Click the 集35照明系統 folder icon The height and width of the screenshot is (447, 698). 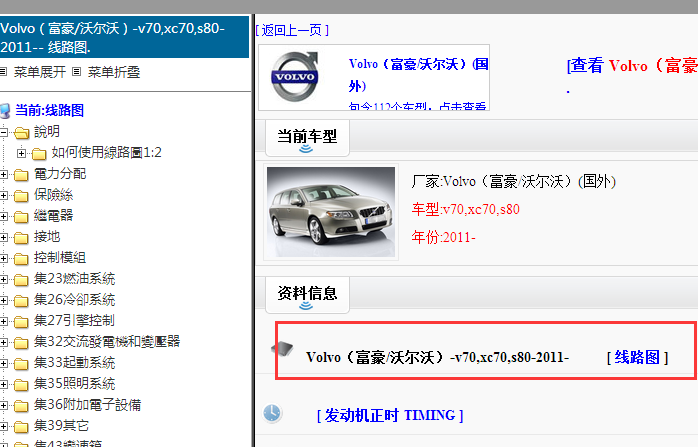(21, 385)
